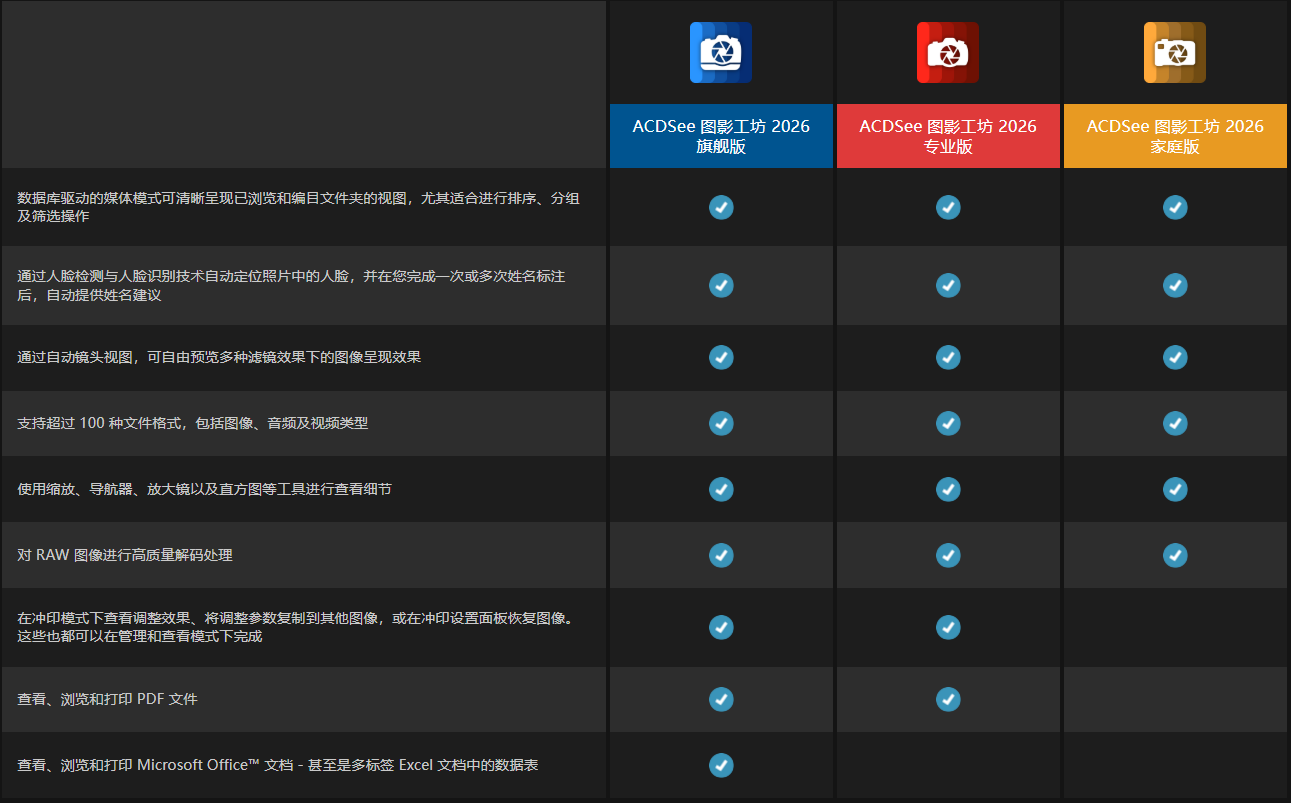Click 家庭版 checkmark for 数据库驱动 media mode row
Image resolution: width=1291 pixels, height=803 pixels.
(1175, 207)
